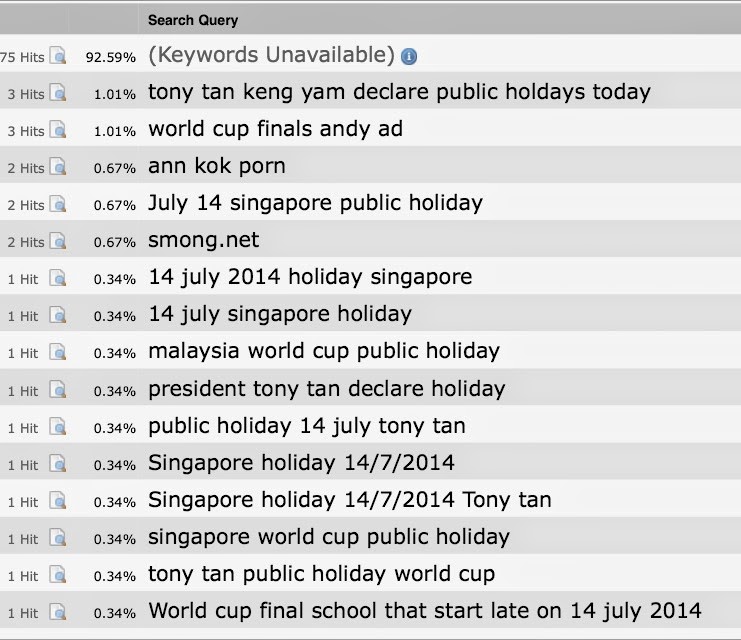Open magnifier icon for president tony tan declare holiday
Viewport: 741px width, 640px height.
click(x=58, y=389)
